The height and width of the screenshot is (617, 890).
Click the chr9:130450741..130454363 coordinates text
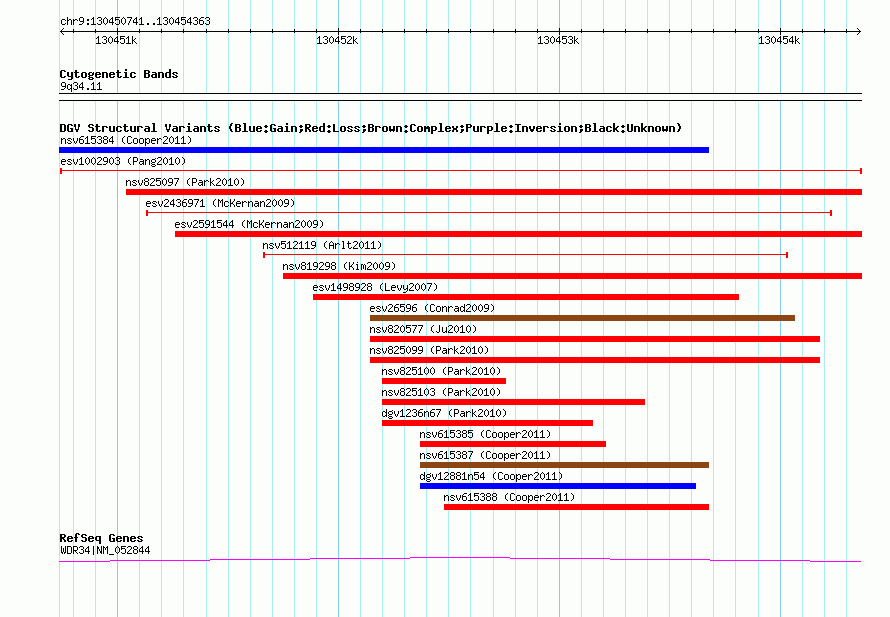pyautogui.click(x=135, y=22)
